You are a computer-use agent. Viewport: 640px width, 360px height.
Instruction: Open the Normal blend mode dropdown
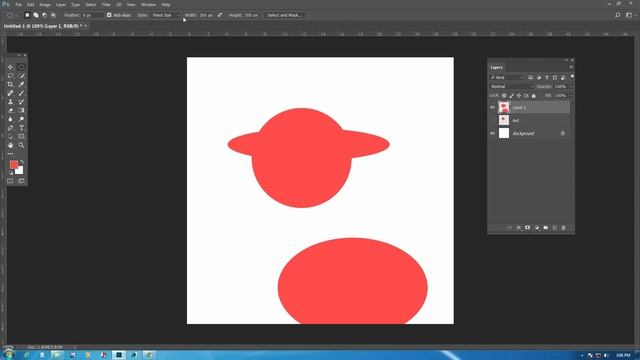pos(511,87)
